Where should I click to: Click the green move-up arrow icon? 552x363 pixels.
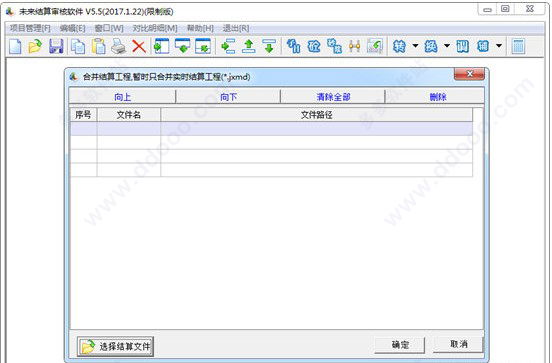pyautogui.click(x=249, y=46)
